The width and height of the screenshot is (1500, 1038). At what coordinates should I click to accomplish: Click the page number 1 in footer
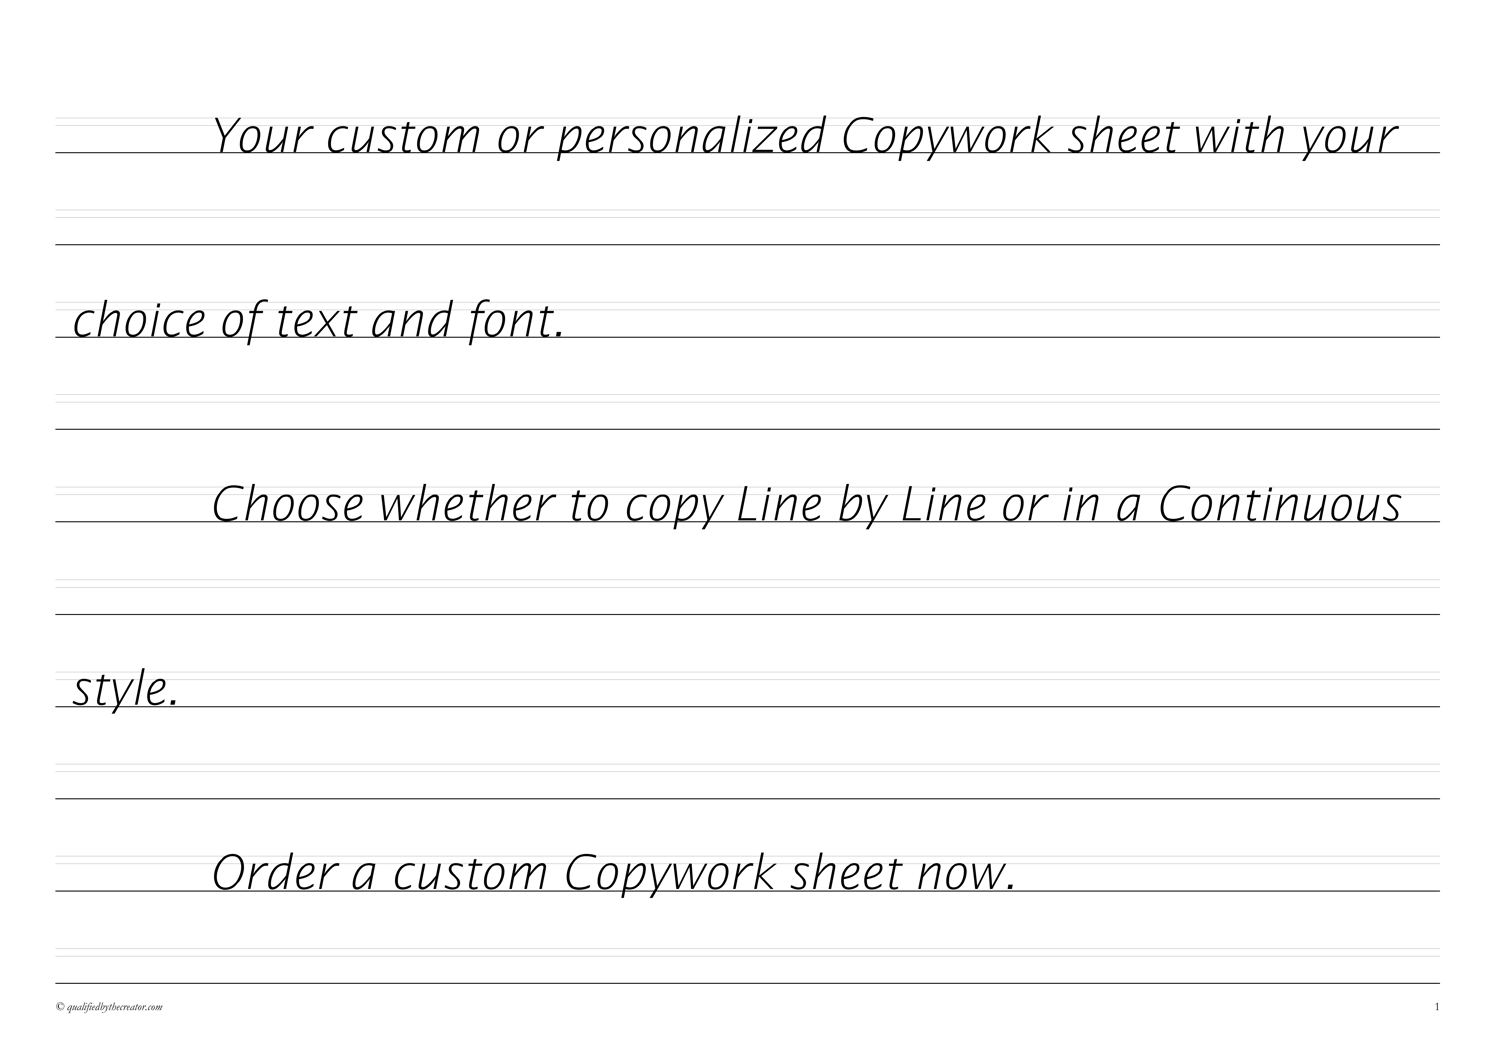click(1437, 1007)
